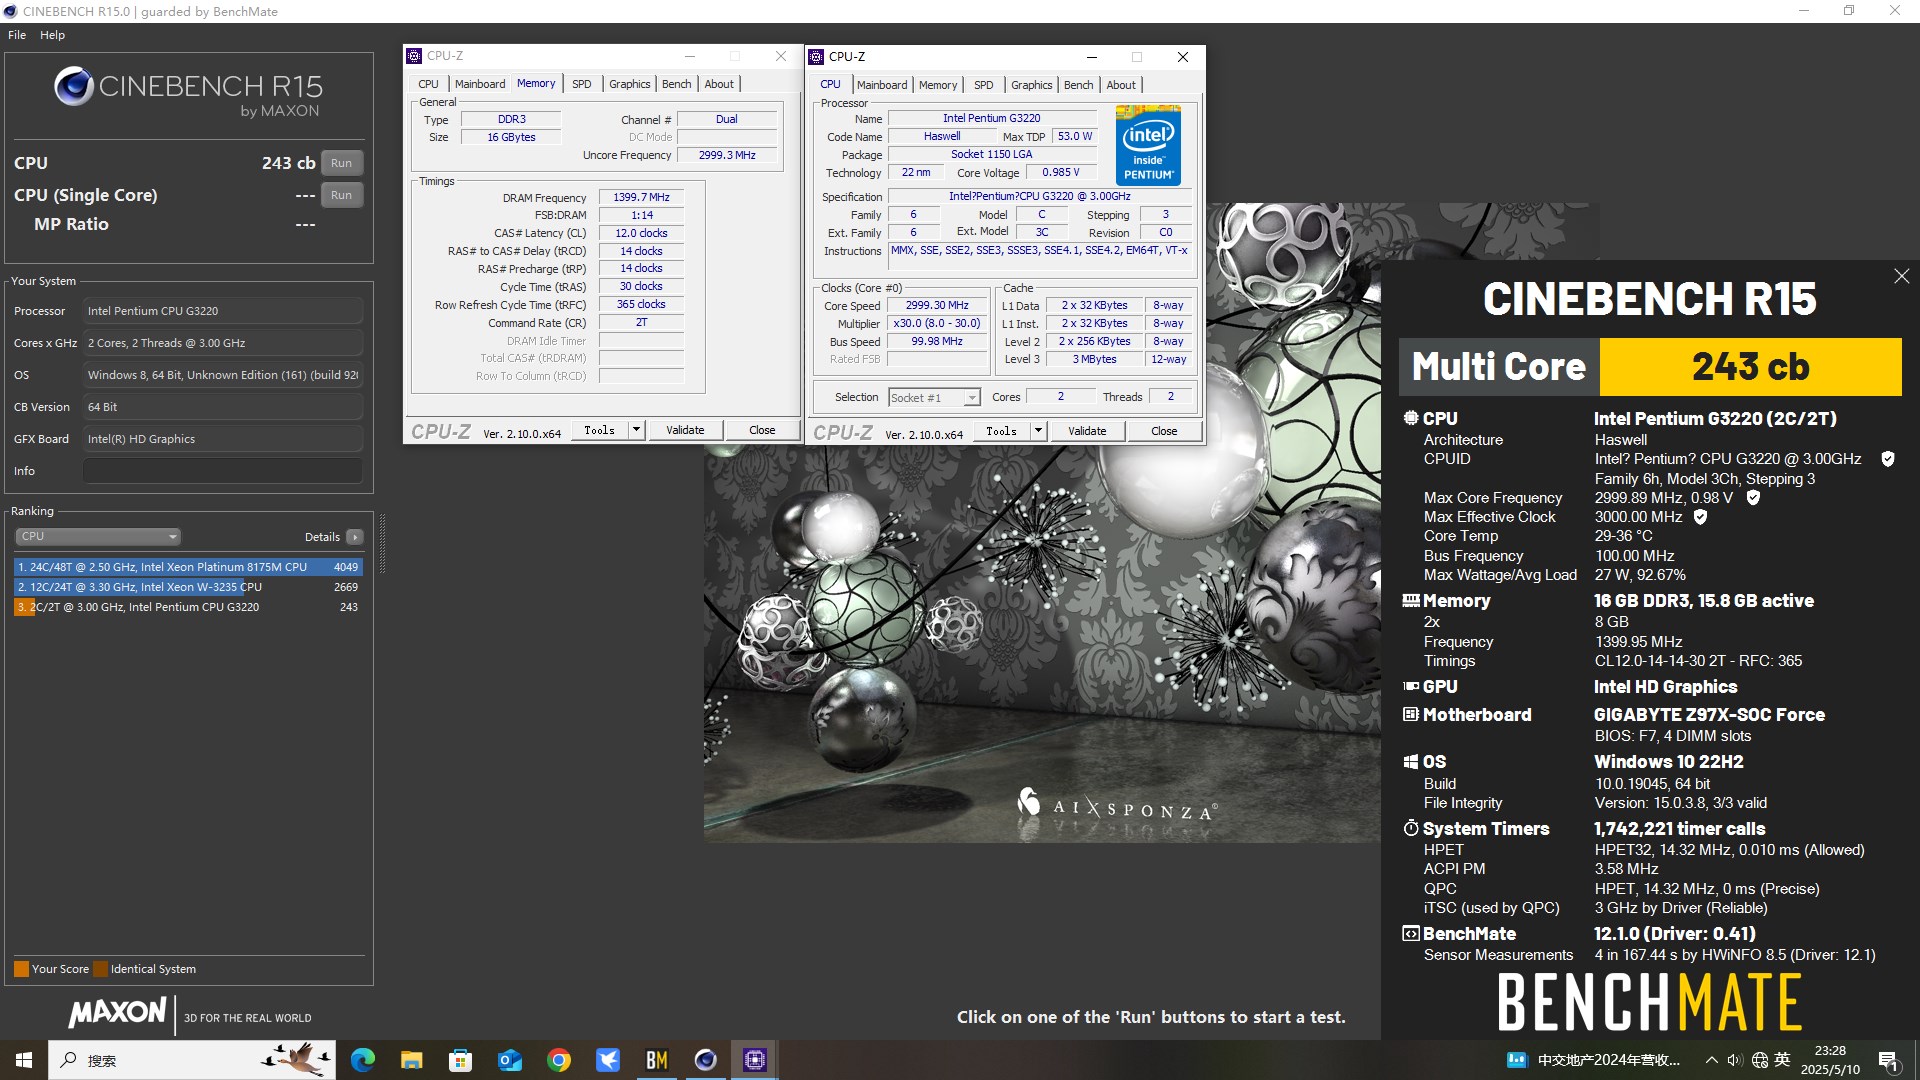The image size is (1920, 1080).
Task: Click the Info input field
Action: coord(222,471)
